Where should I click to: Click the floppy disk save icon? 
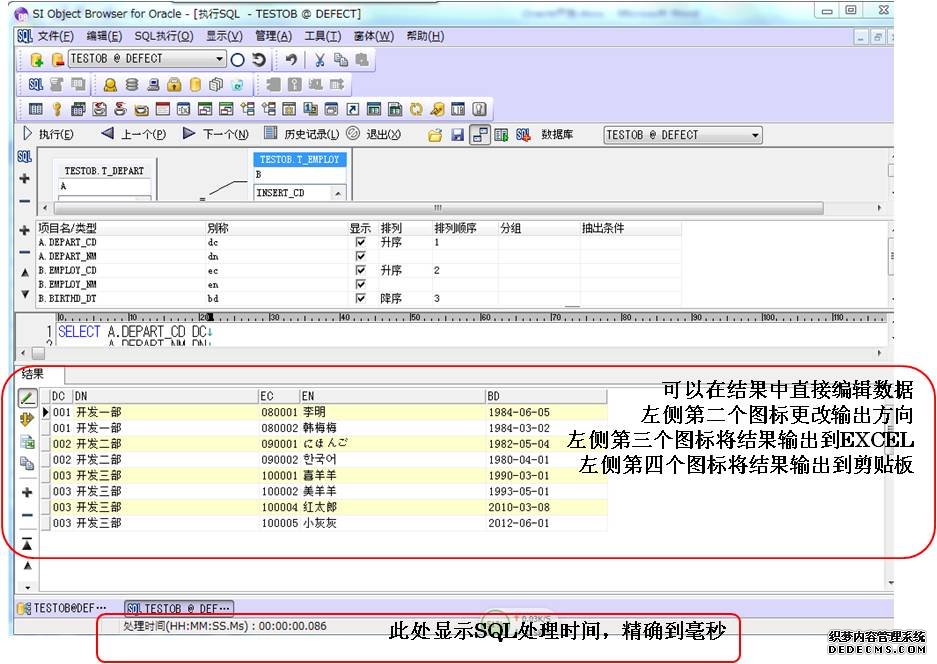(x=457, y=135)
